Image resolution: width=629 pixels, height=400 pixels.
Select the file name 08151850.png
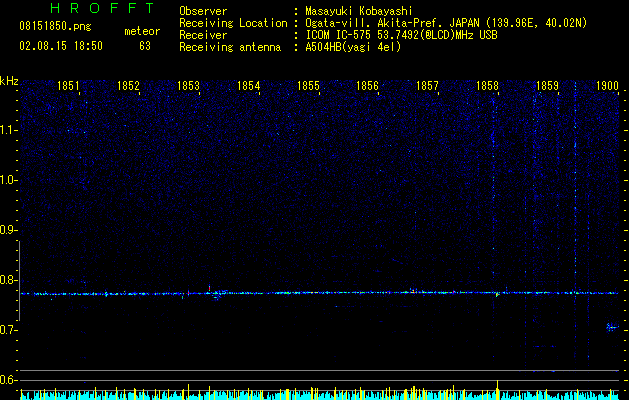point(55,27)
